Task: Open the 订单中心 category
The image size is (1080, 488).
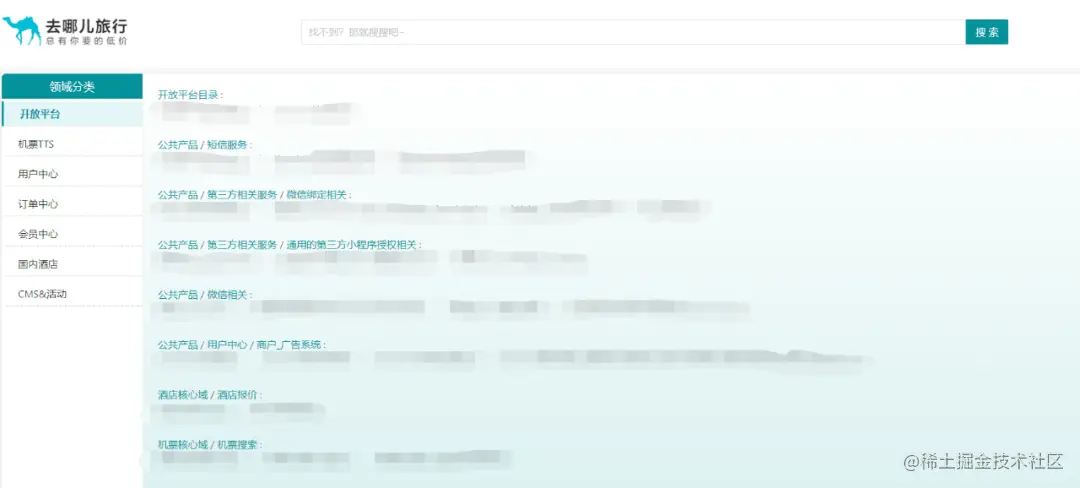Action: (x=72, y=204)
